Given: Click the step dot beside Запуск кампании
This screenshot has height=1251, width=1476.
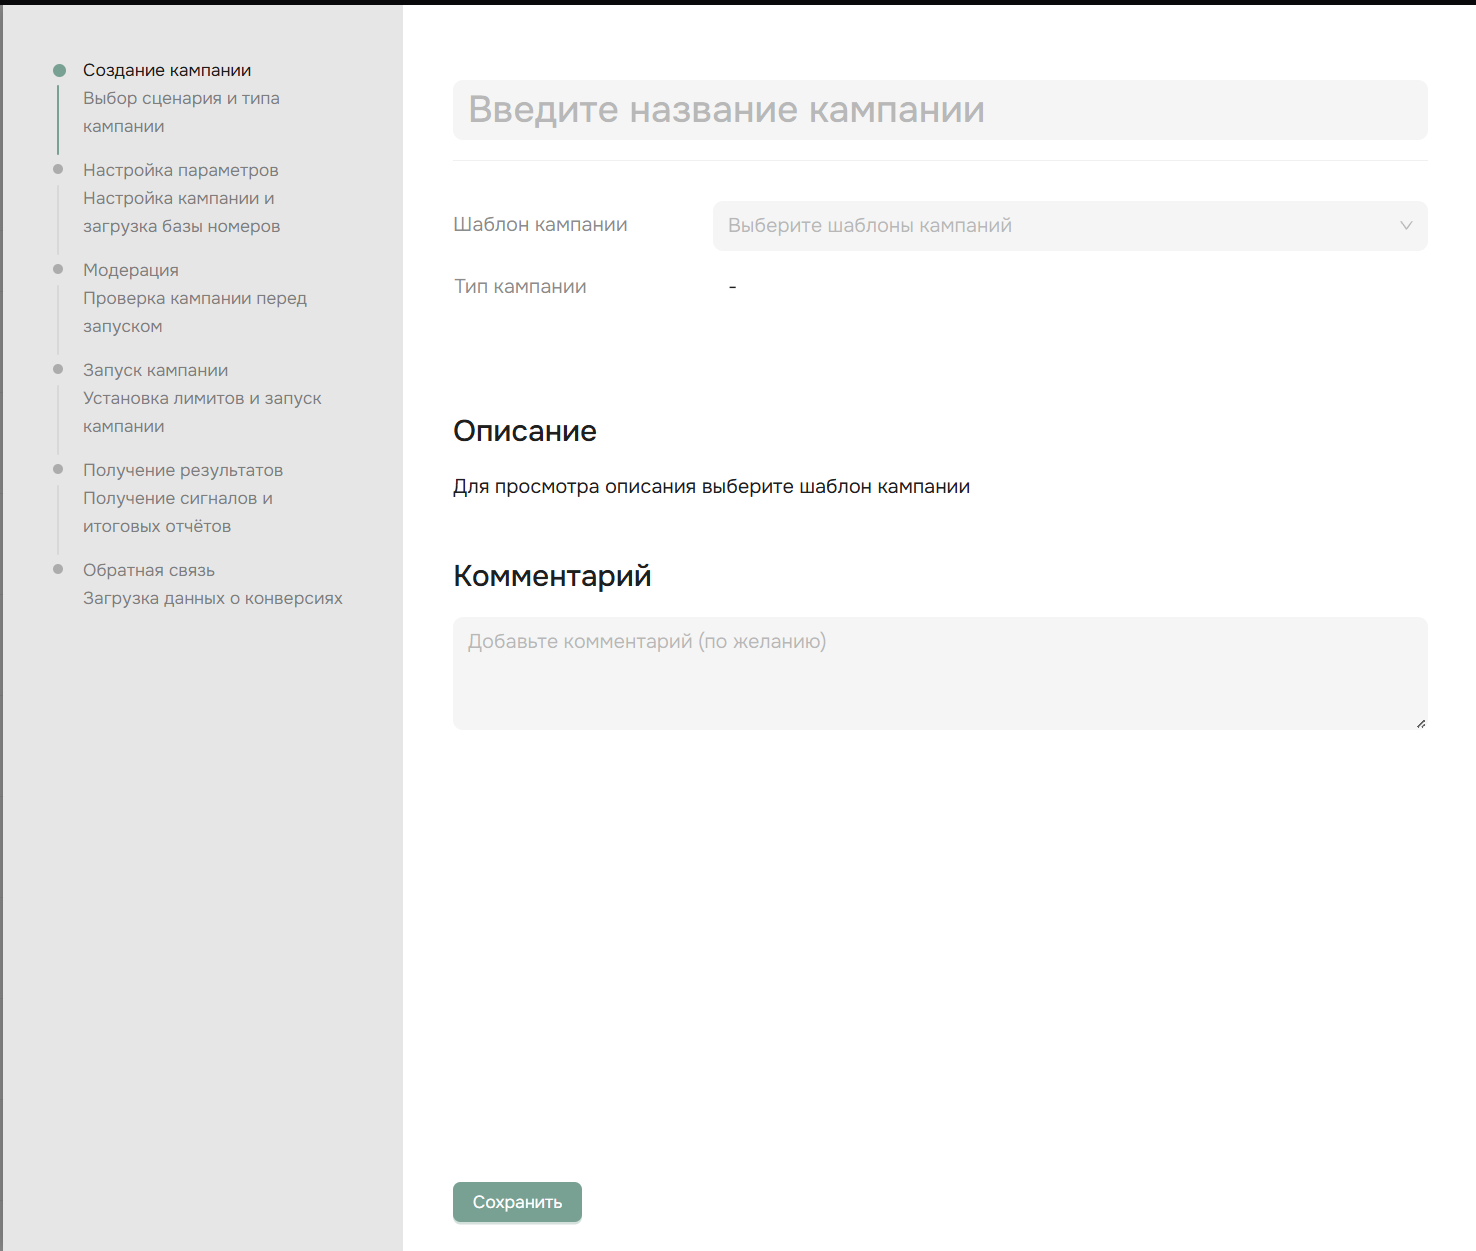Looking at the screenshot, I should [x=58, y=369].
